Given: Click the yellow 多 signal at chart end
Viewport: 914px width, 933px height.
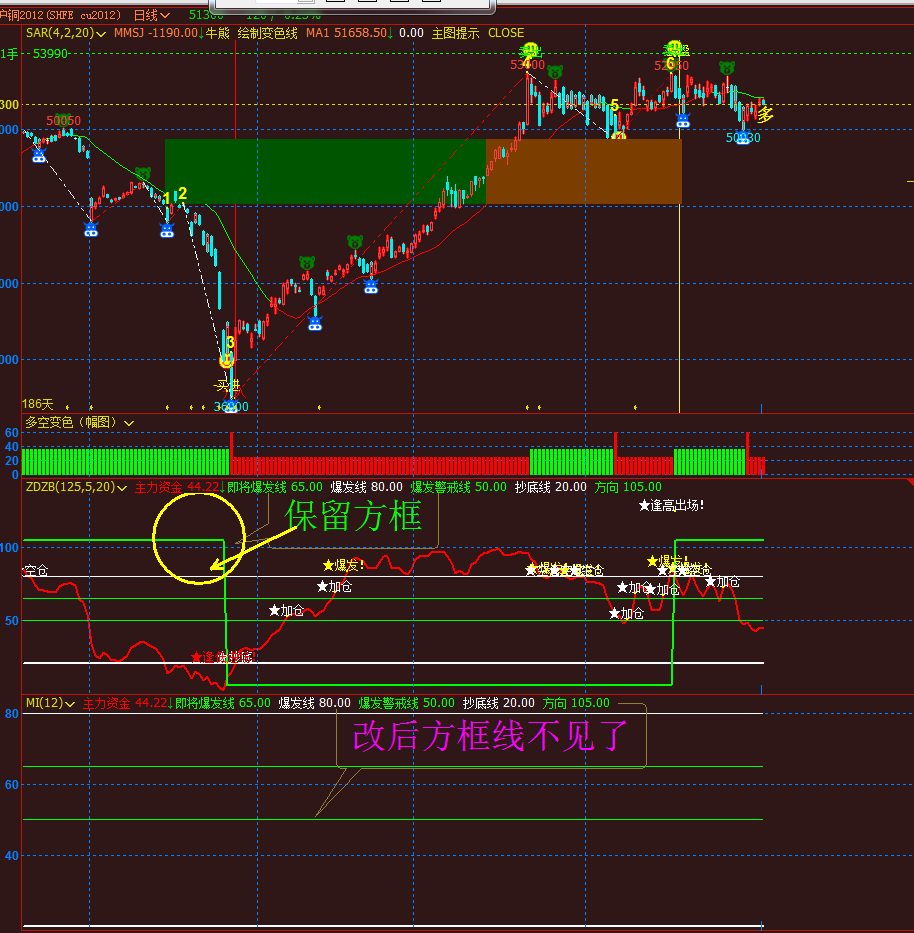Looking at the screenshot, I should (x=765, y=114).
